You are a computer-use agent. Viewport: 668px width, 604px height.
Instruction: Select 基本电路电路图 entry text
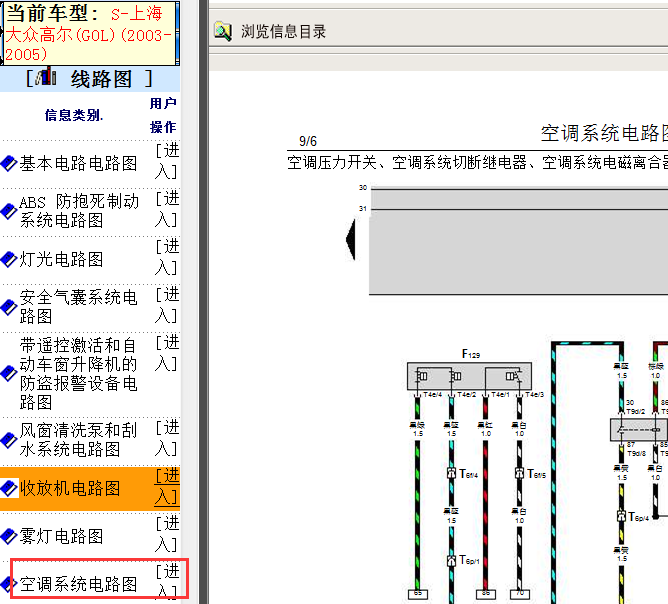click(78, 164)
